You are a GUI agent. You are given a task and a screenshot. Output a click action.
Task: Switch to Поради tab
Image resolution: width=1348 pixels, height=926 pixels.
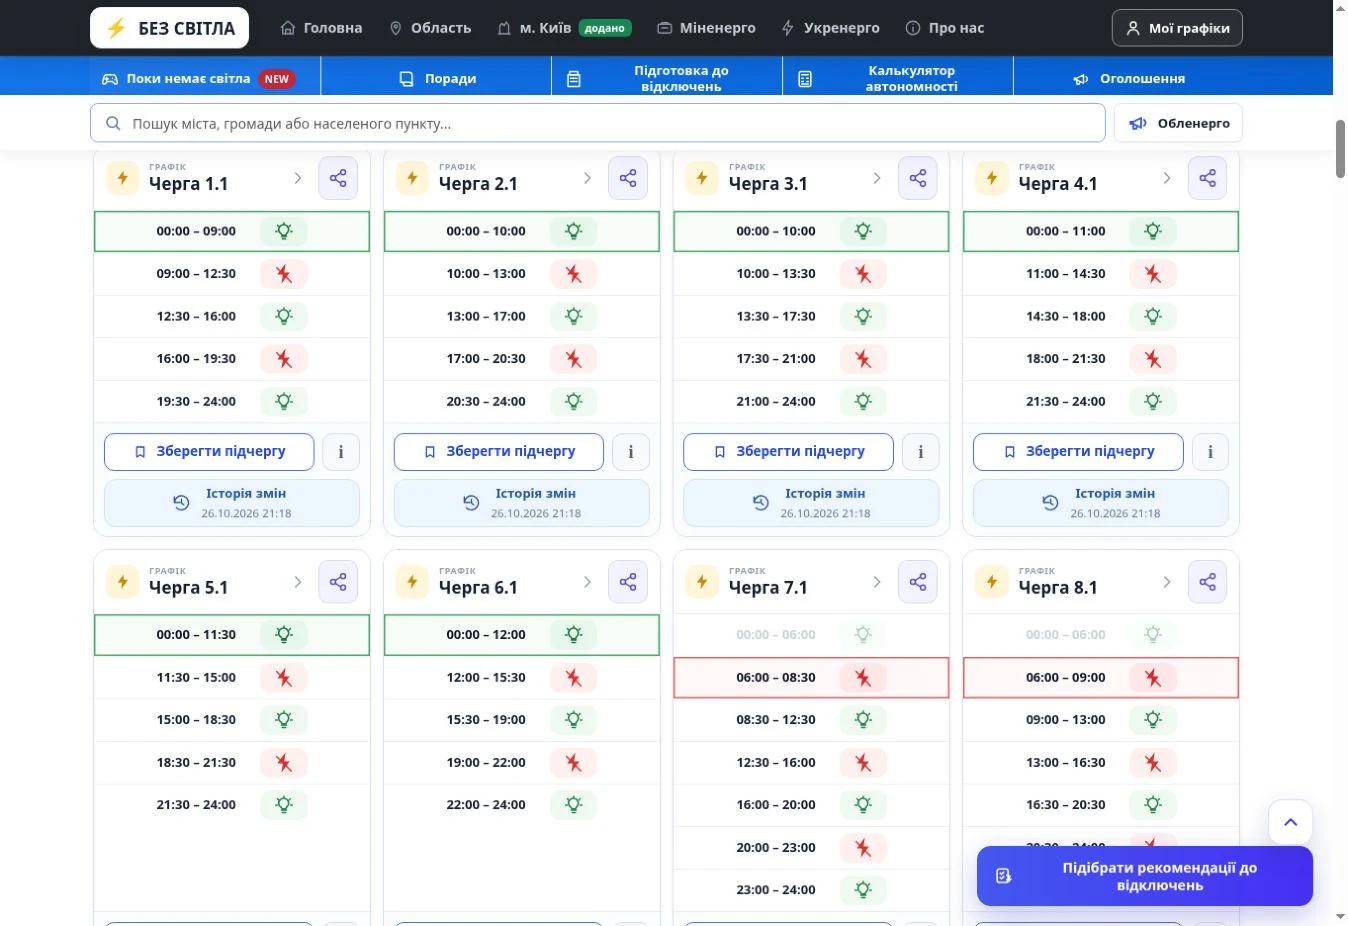point(437,78)
